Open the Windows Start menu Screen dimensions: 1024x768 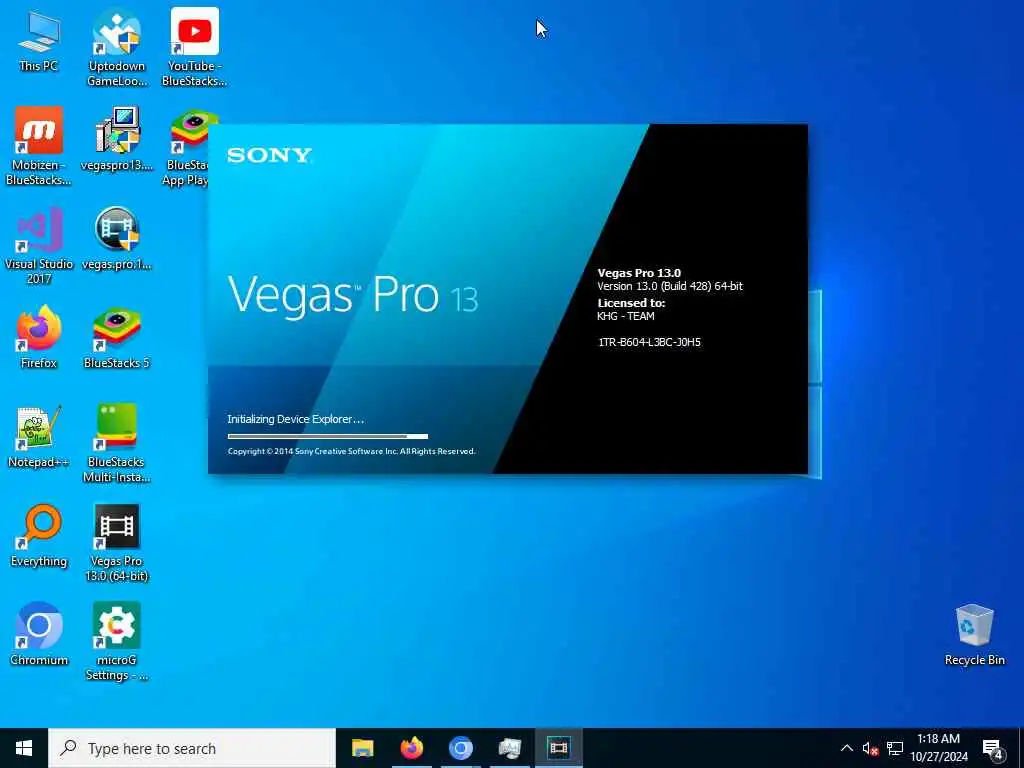click(x=24, y=748)
